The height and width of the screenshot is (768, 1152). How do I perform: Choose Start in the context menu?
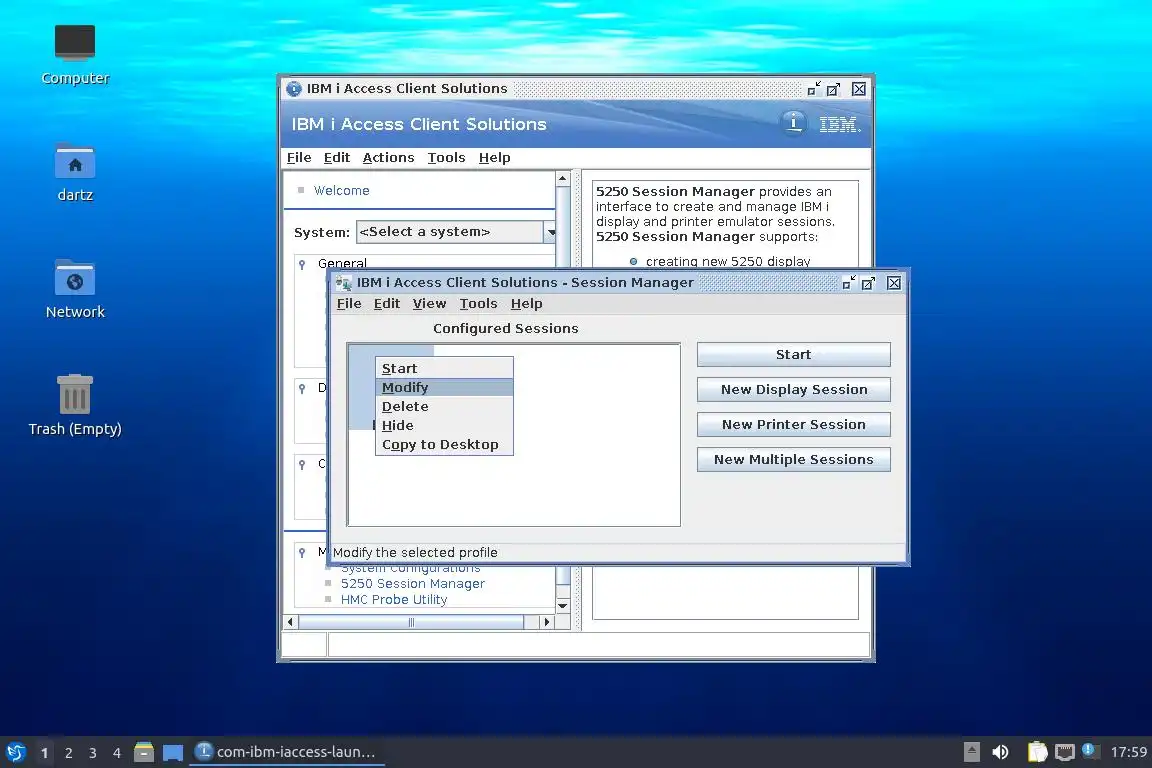pyautogui.click(x=444, y=368)
